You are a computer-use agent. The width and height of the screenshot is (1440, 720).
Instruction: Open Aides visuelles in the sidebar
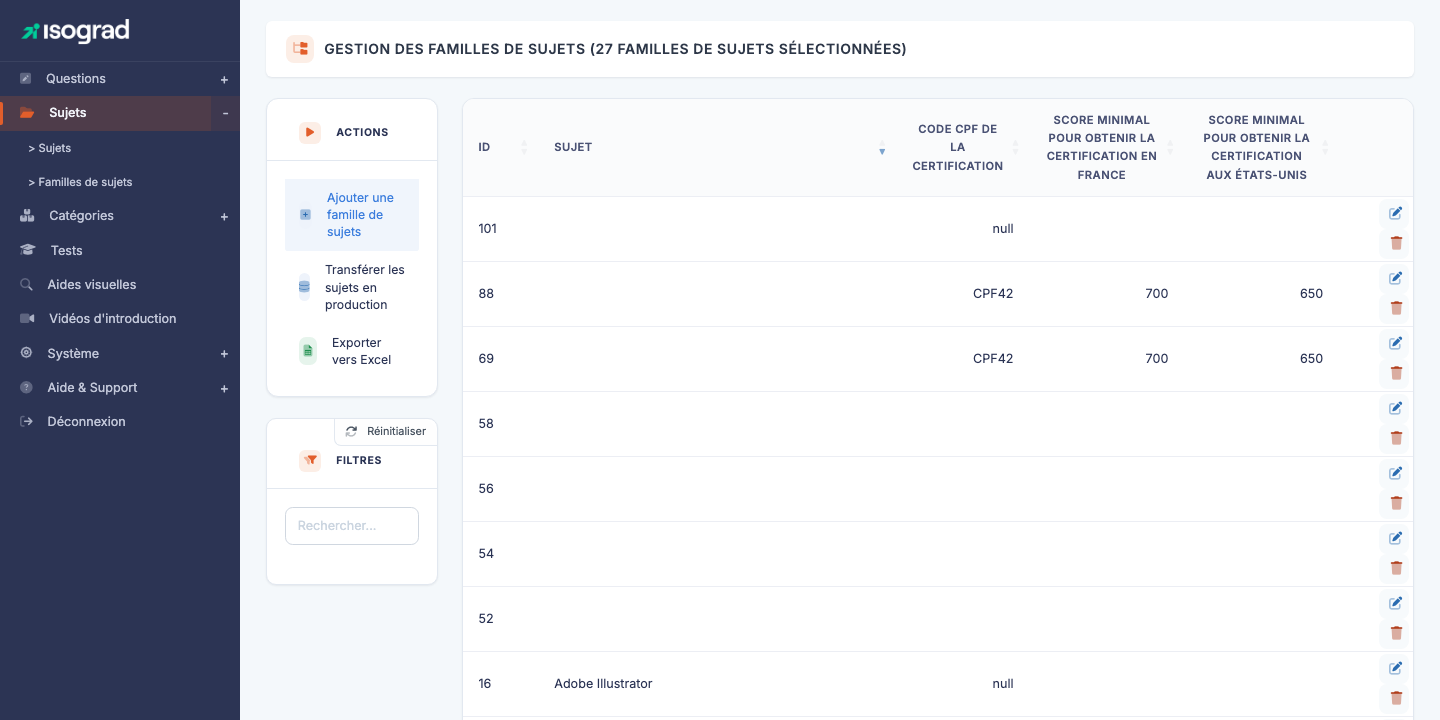pos(92,284)
